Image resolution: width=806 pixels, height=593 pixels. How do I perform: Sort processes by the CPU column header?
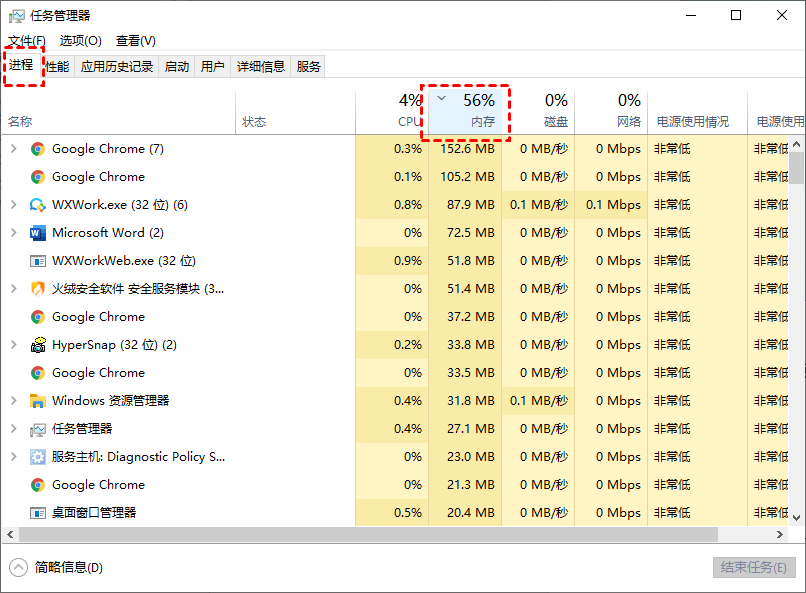pos(392,111)
